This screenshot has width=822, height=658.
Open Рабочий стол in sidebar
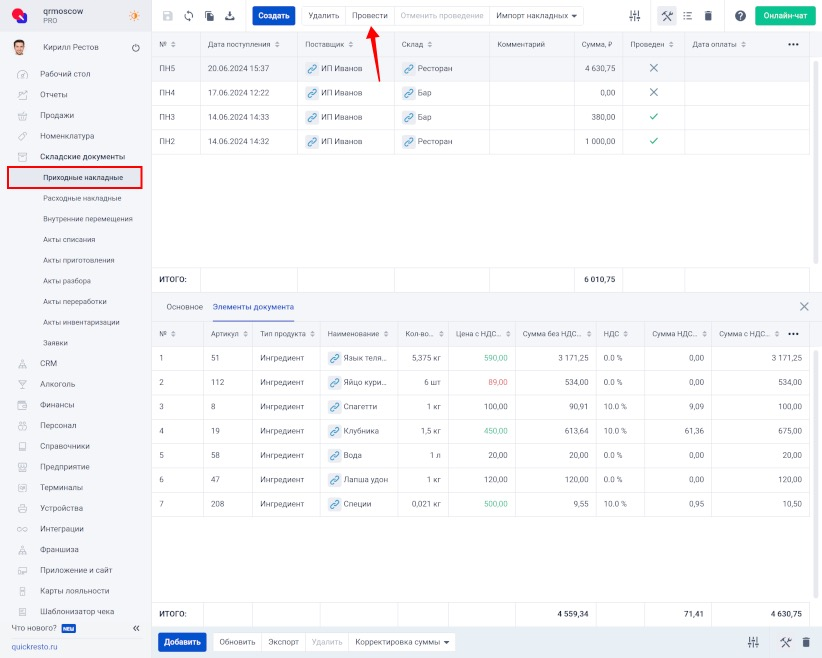click(x=65, y=74)
